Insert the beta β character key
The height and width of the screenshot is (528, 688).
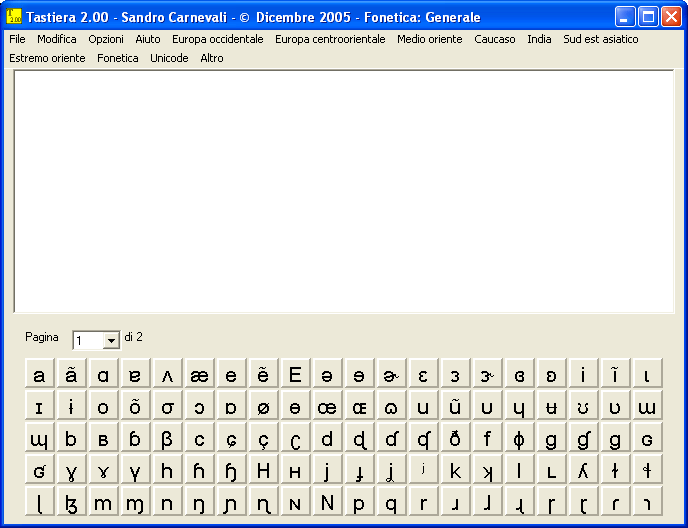(x=167, y=437)
